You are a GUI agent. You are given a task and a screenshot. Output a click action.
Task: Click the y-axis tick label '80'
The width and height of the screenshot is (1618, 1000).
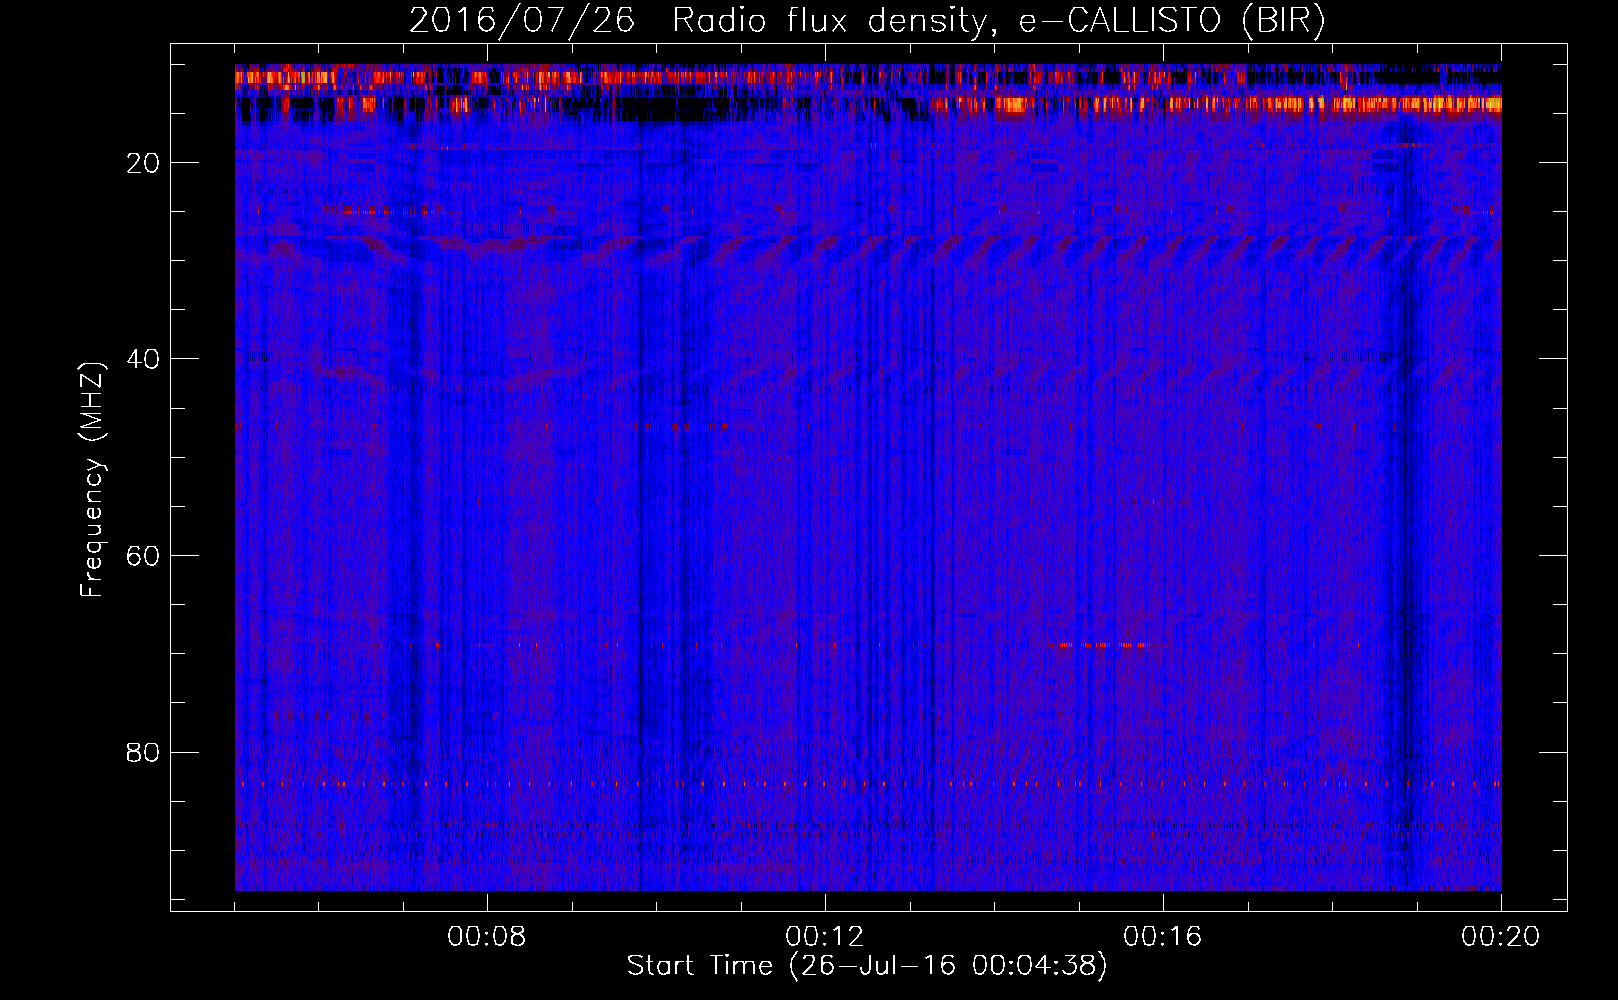coord(144,752)
